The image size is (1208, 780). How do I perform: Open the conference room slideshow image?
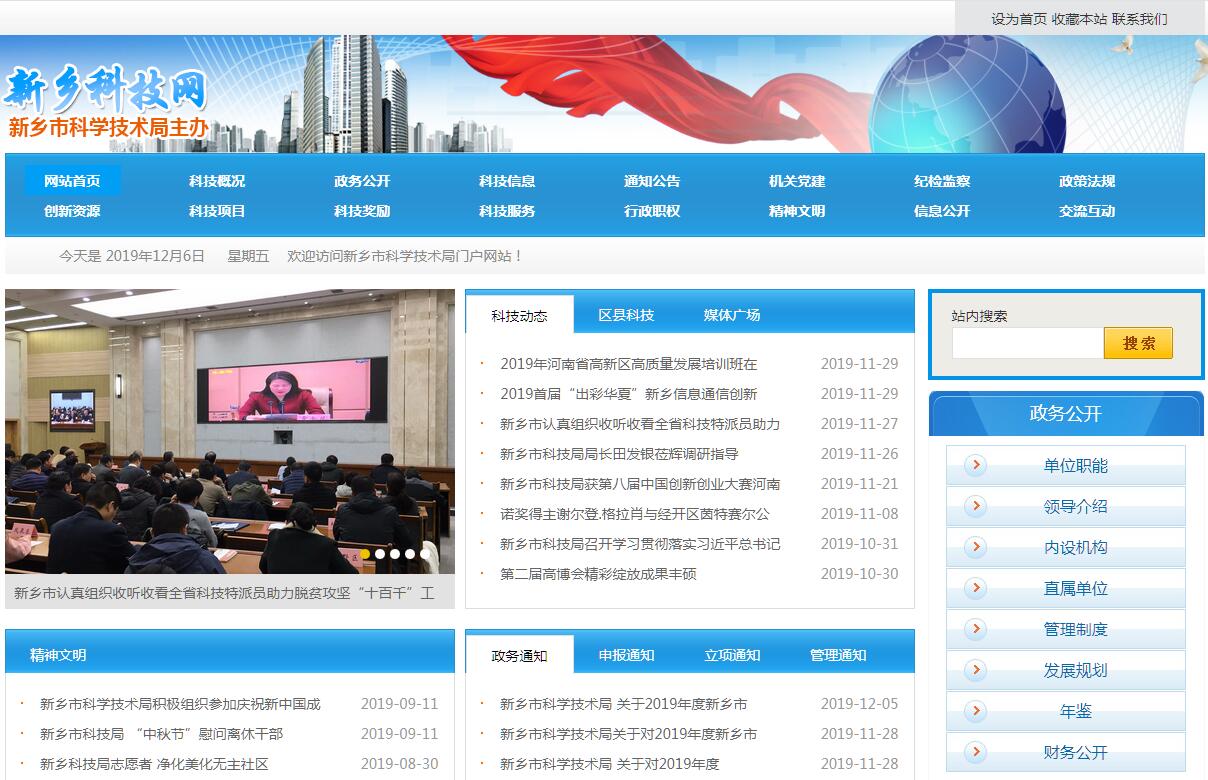230,420
